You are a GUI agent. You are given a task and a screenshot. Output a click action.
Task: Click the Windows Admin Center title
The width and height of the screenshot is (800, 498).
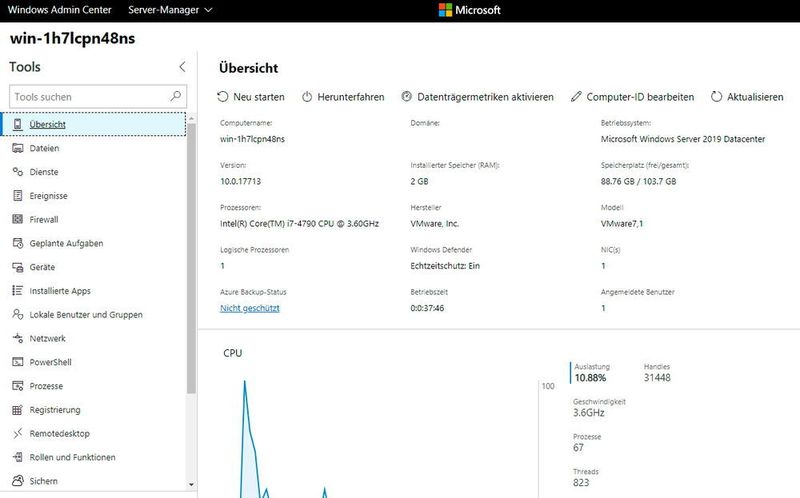tap(60, 10)
